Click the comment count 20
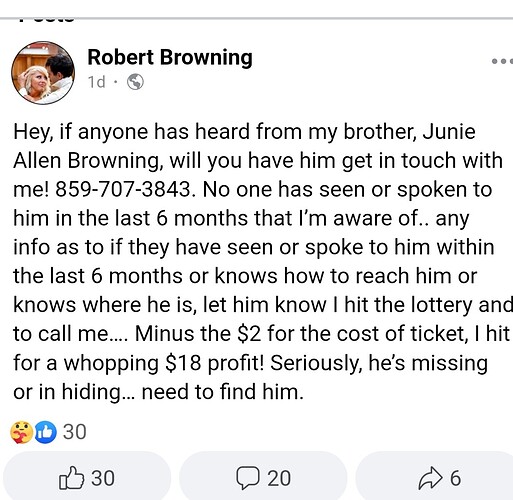Viewport: 513px width, 500px height. coord(279,478)
